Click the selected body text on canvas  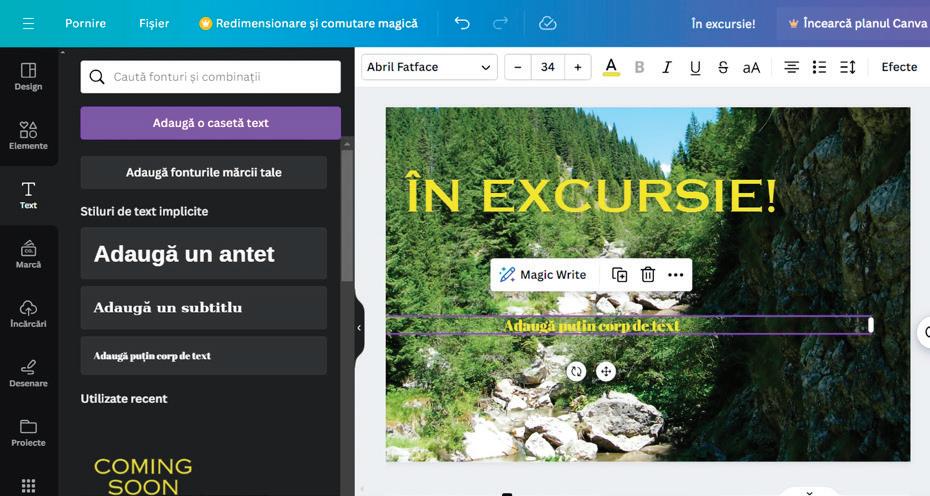591,325
